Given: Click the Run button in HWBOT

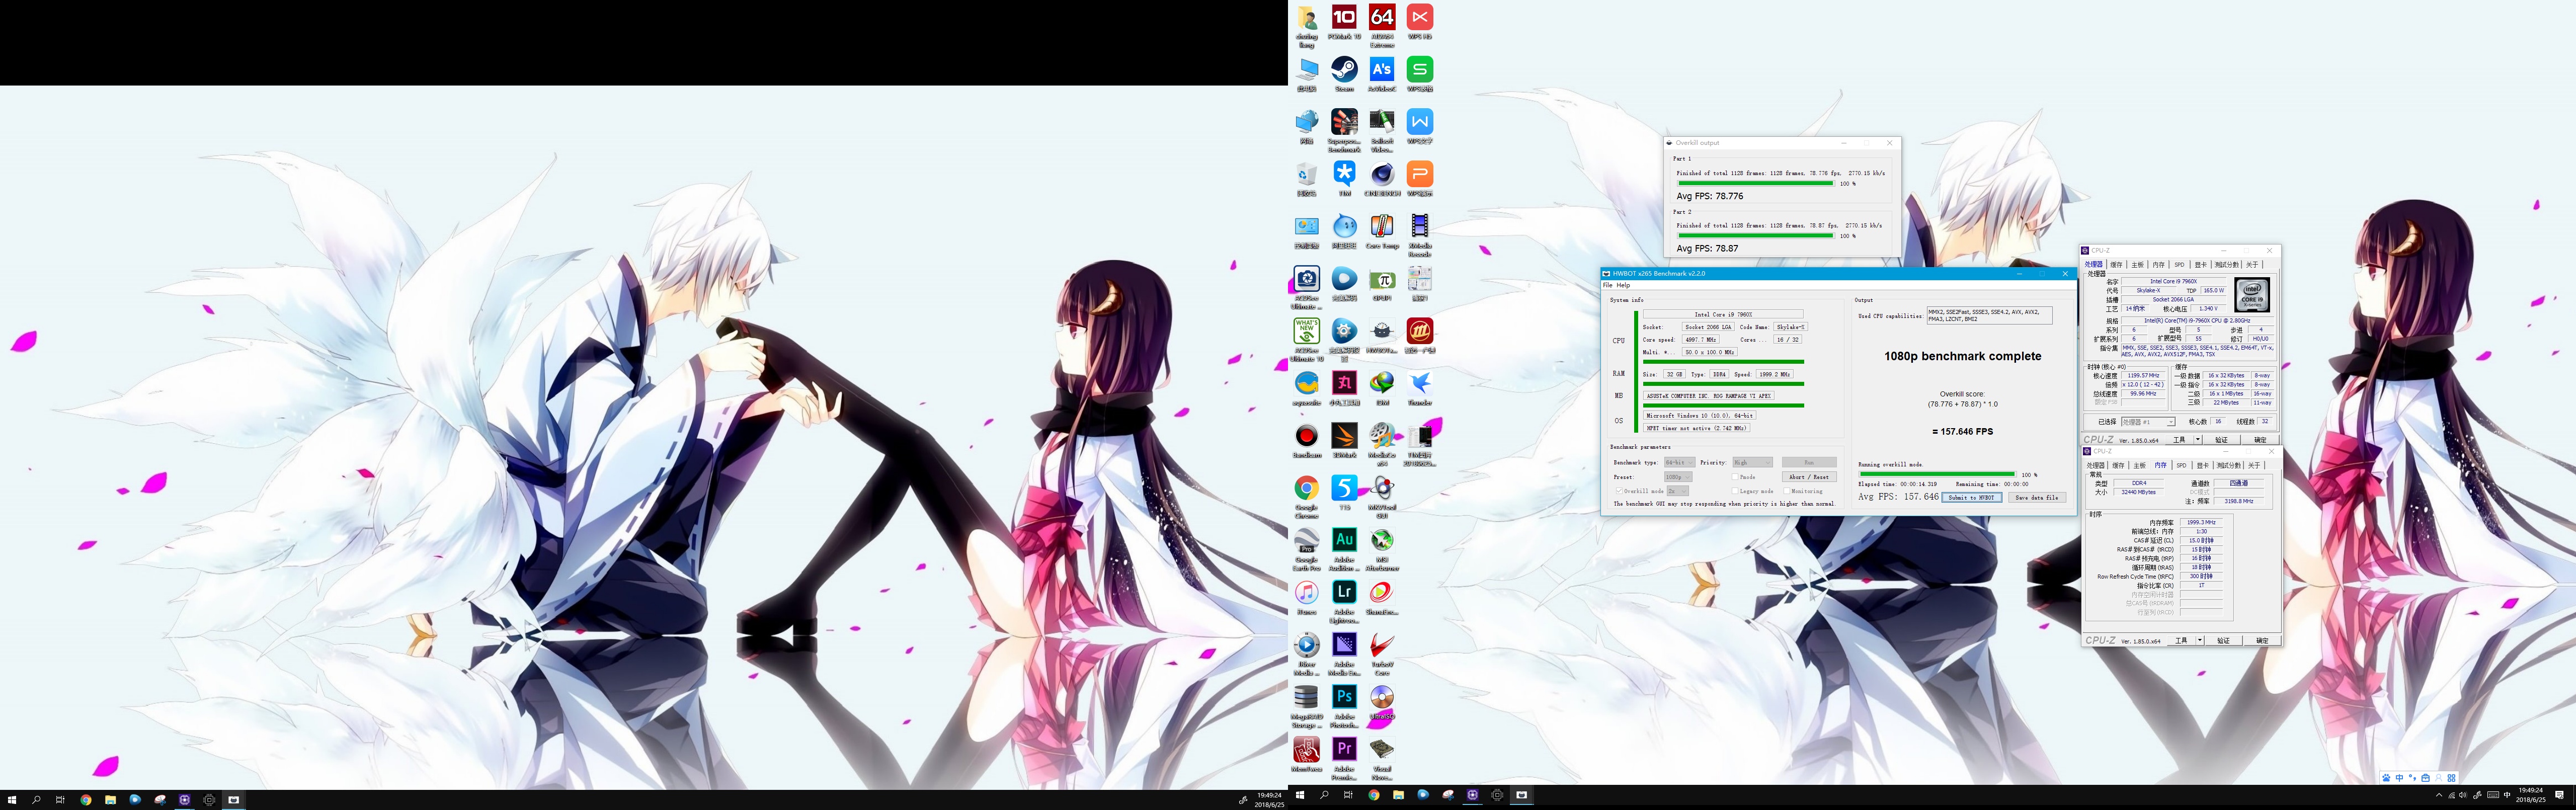Looking at the screenshot, I should pos(1808,462).
